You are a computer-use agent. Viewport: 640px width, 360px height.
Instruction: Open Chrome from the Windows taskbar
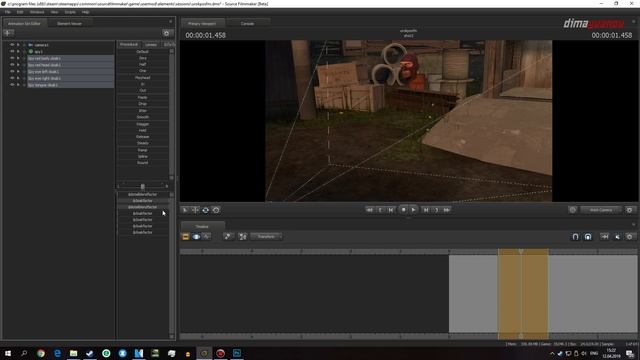coord(41,353)
